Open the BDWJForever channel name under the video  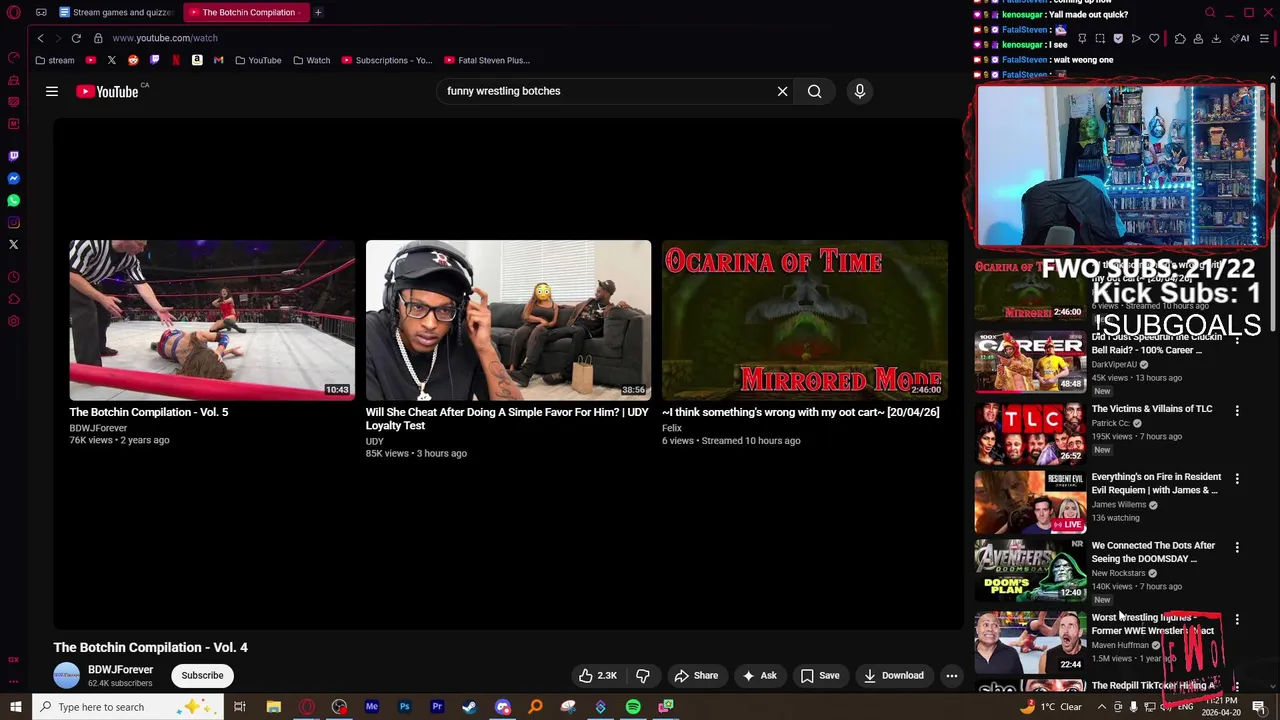120,670
